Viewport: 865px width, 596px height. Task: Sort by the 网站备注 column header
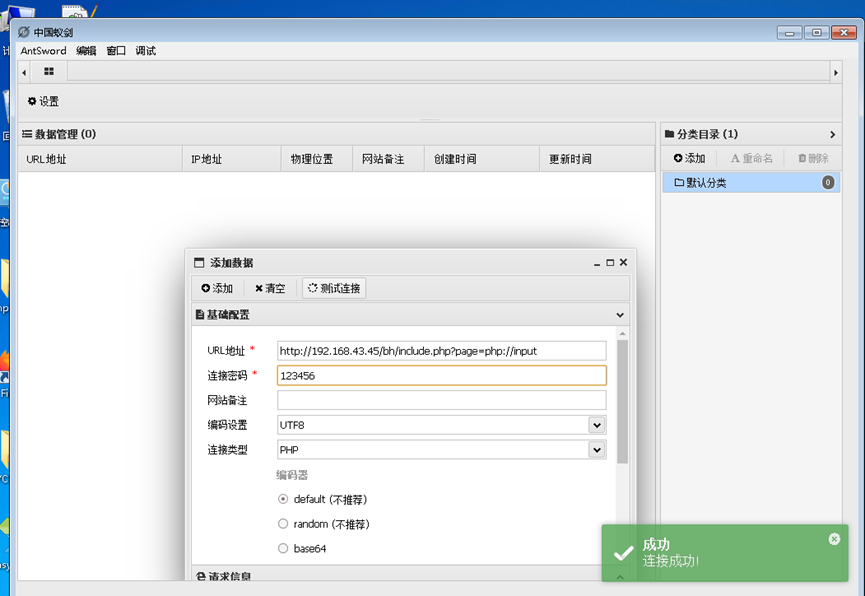tap(388, 159)
